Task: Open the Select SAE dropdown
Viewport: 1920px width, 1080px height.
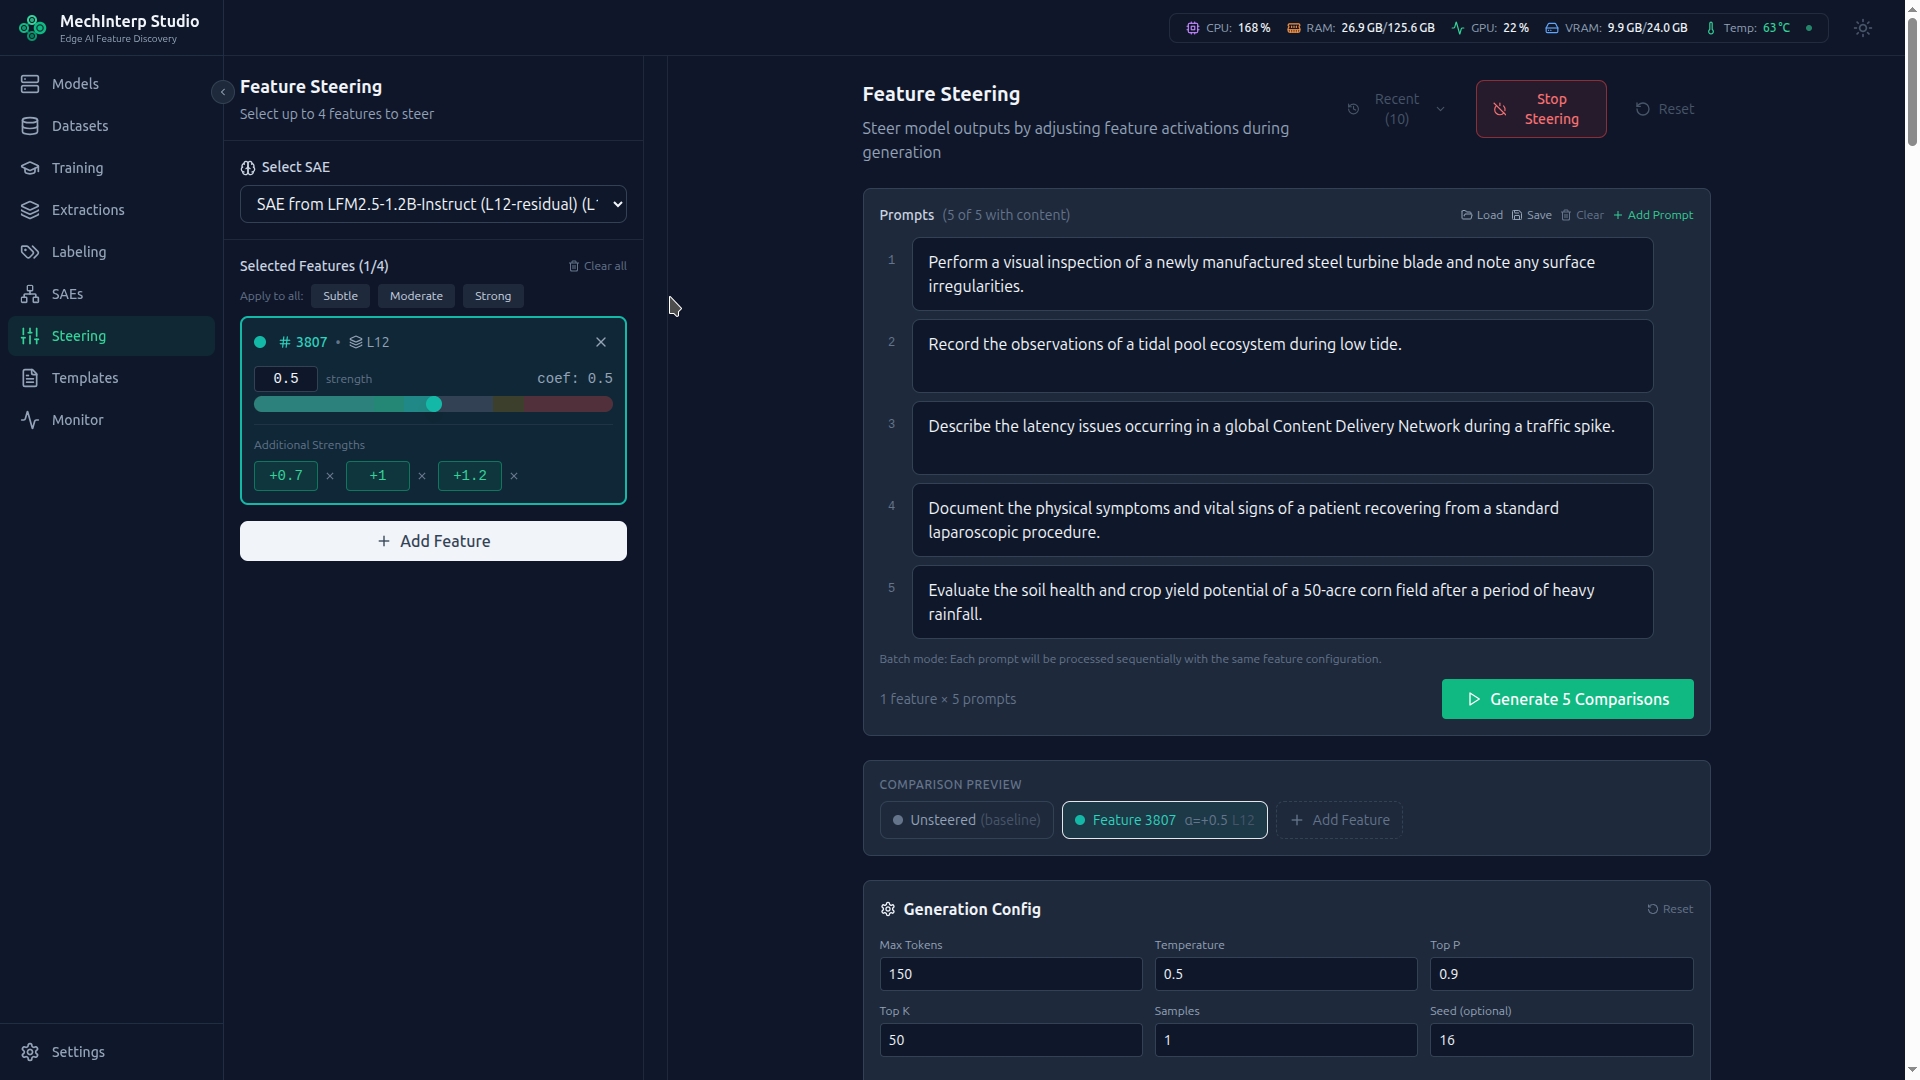Action: 433,204
